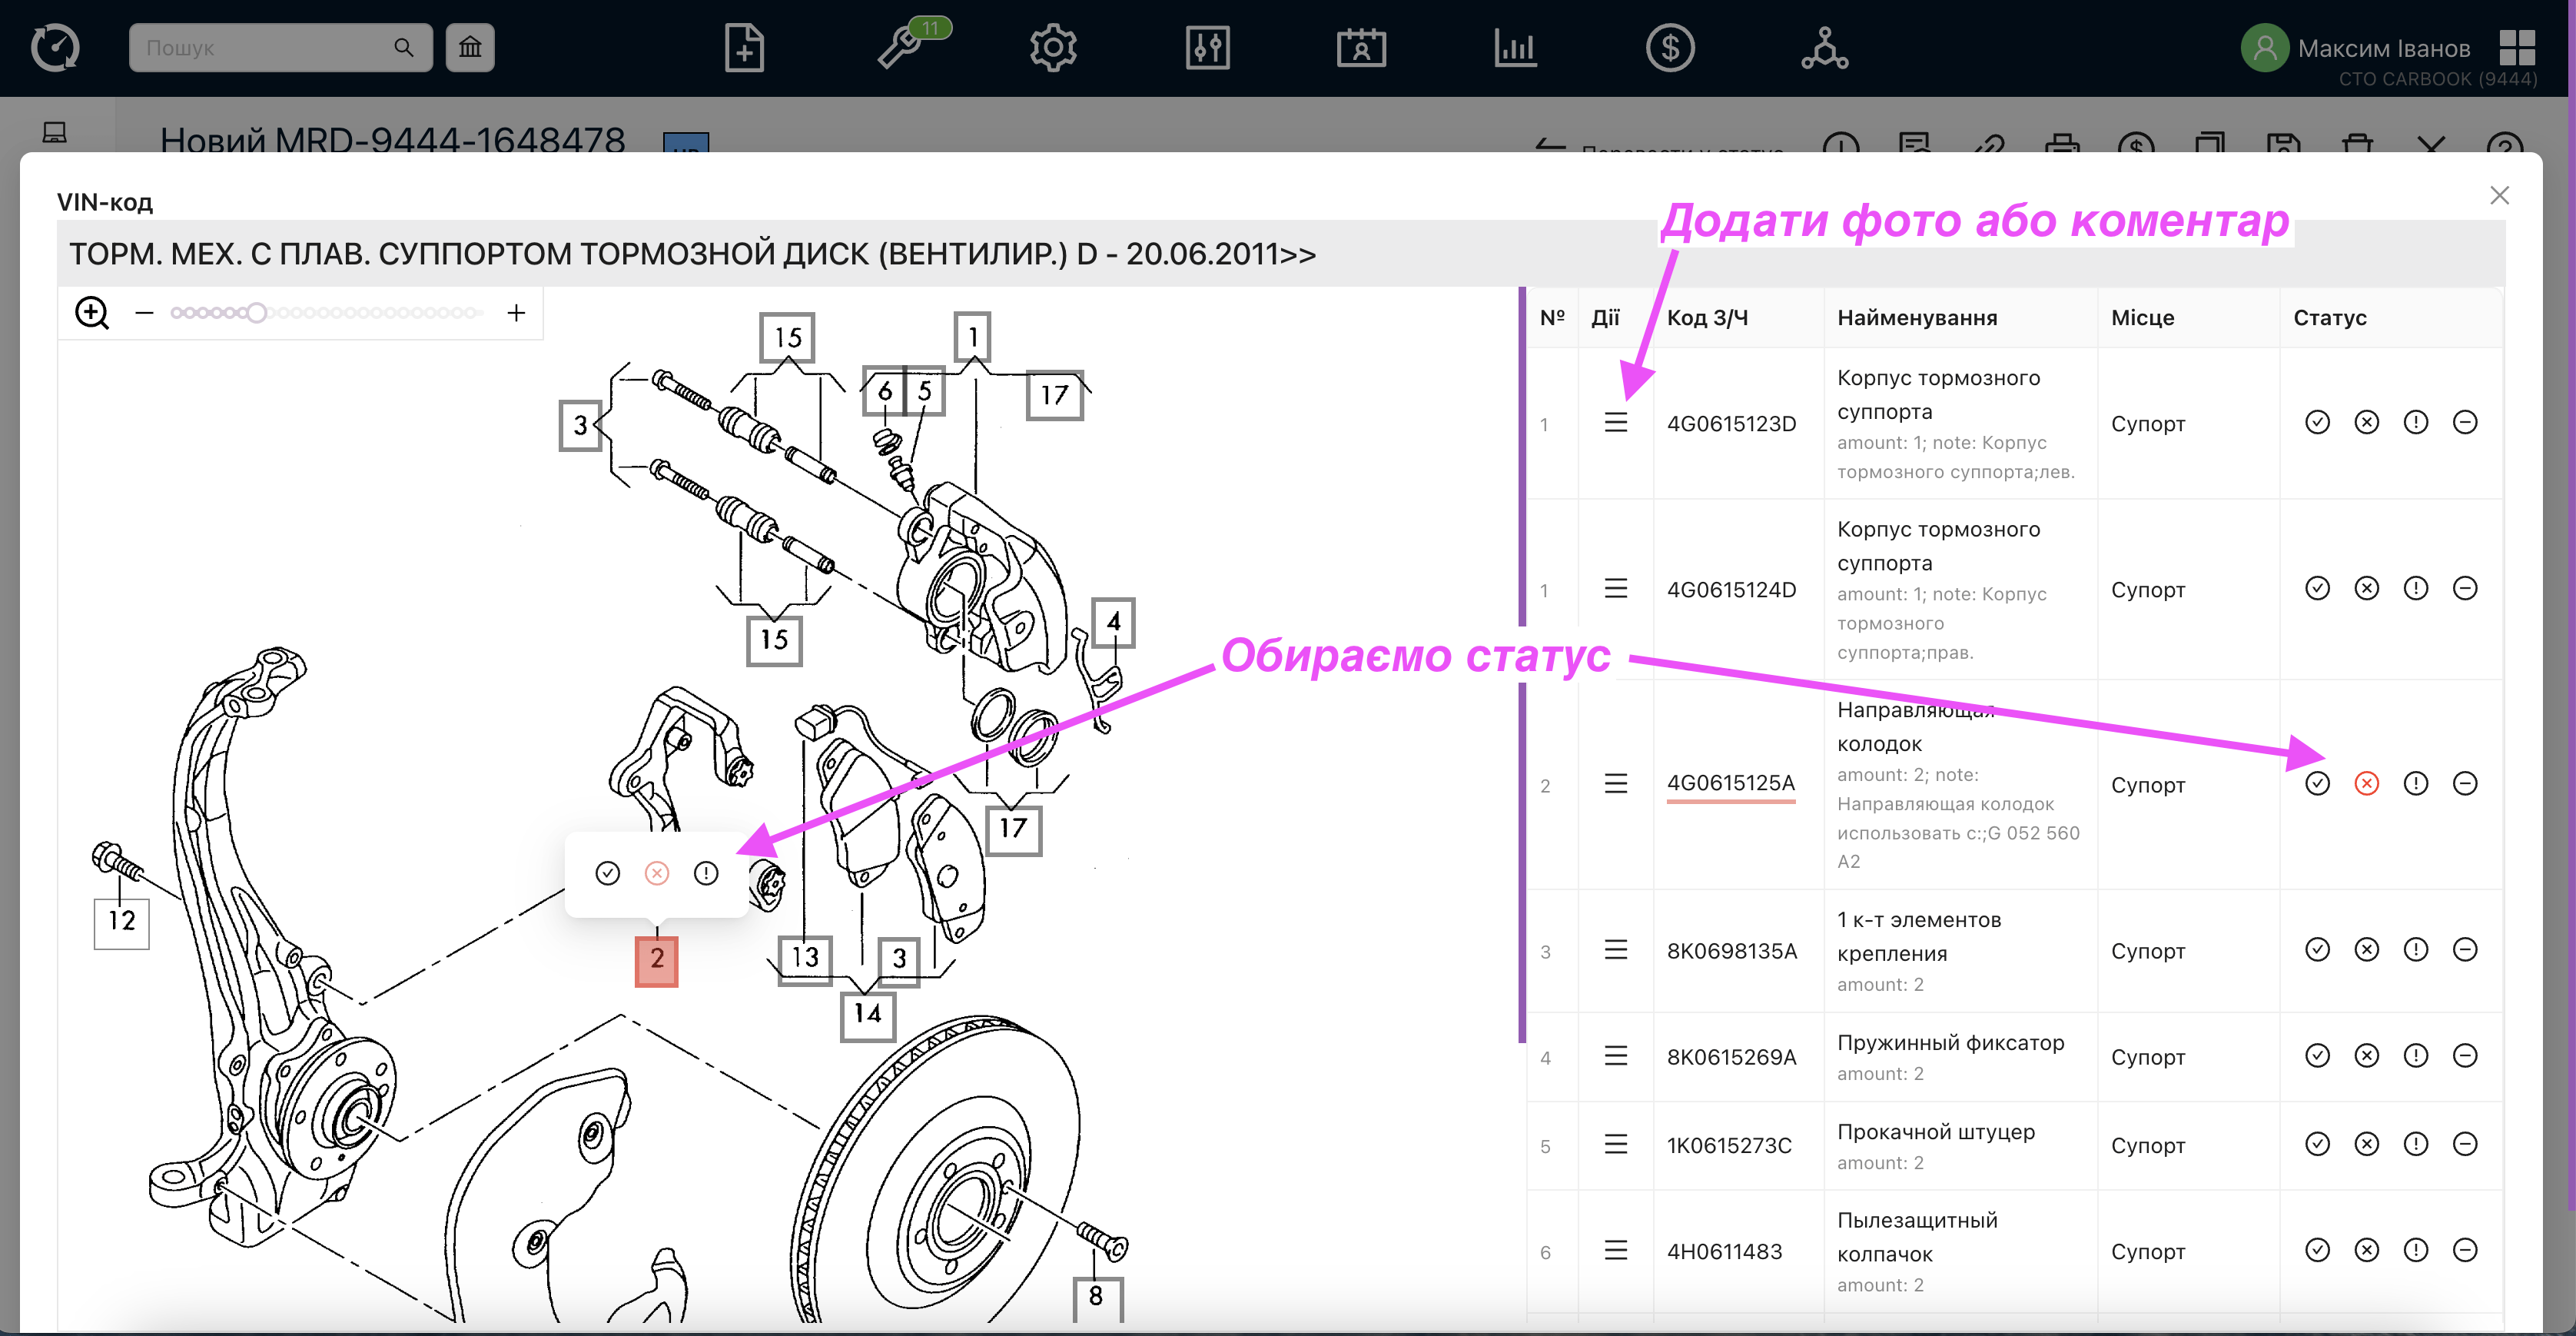
Task: Open actions menu for part 4H0611483
Action: [x=1615, y=1250]
